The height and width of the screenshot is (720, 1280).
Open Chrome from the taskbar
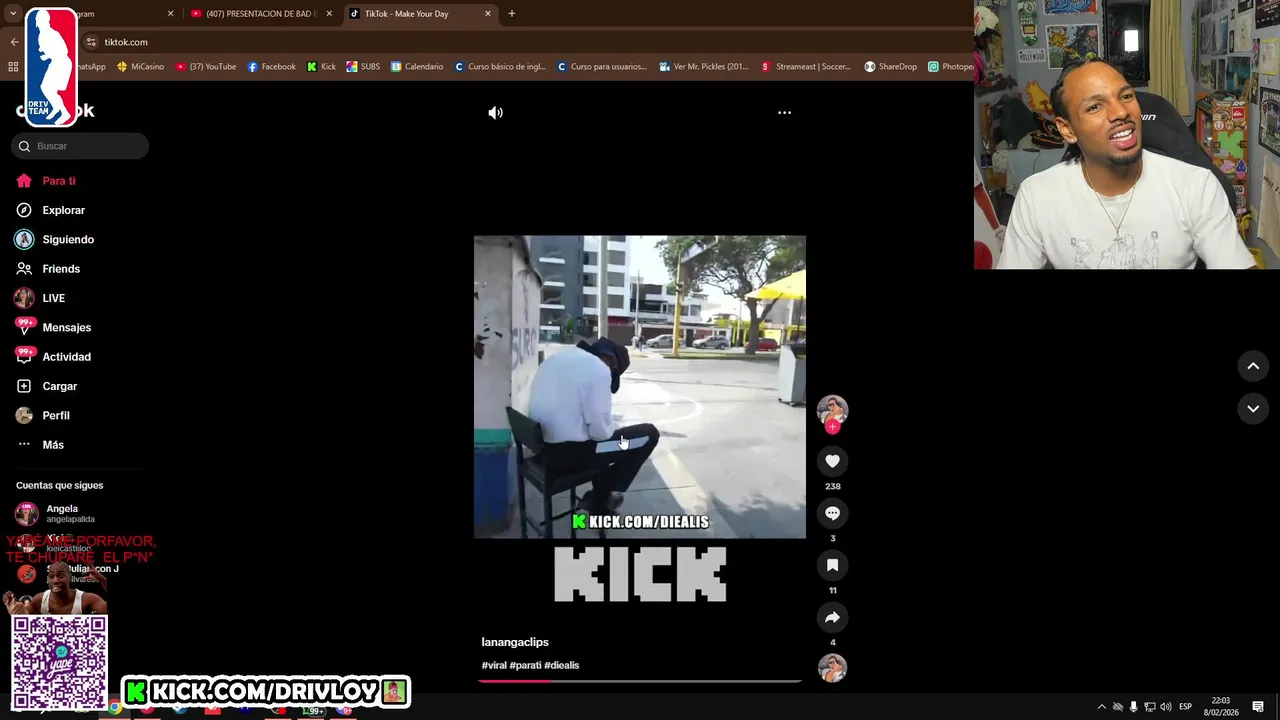(x=115, y=709)
